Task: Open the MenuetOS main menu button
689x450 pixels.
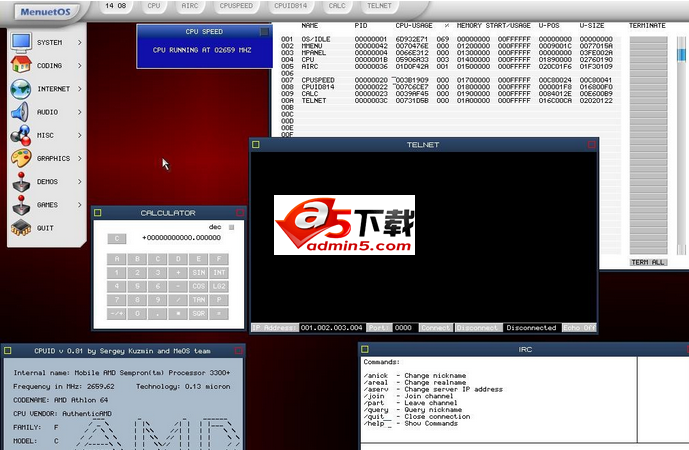Action: coord(45,12)
